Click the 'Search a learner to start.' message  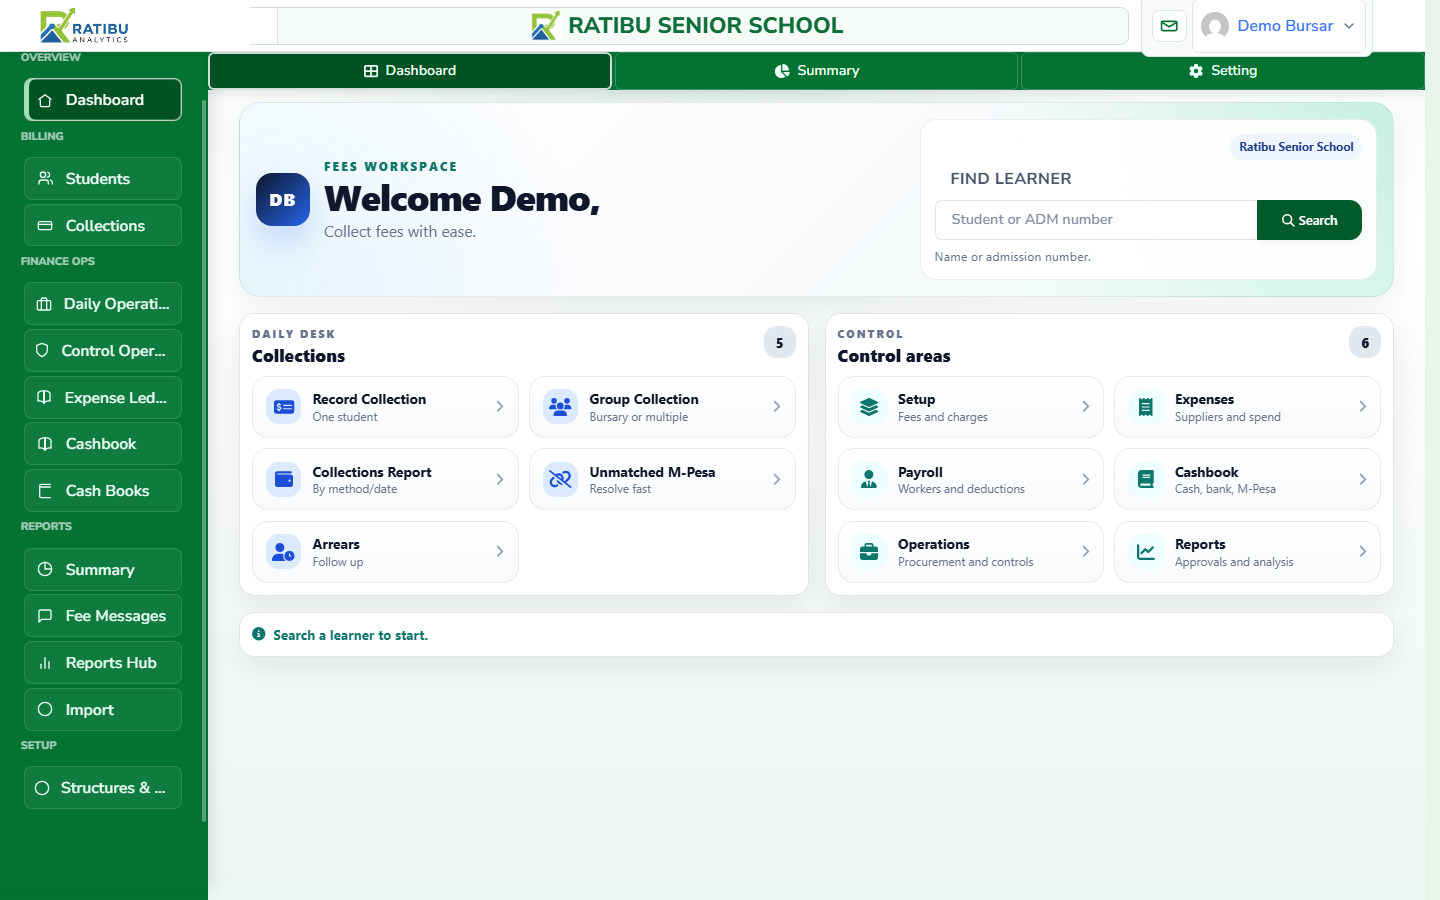(350, 635)
